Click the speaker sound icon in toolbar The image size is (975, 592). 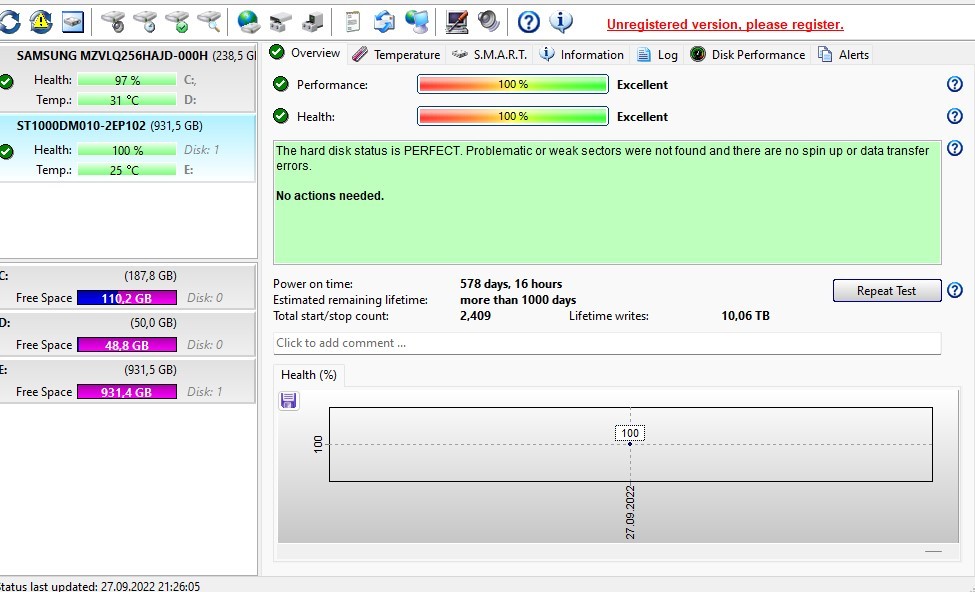488,21
